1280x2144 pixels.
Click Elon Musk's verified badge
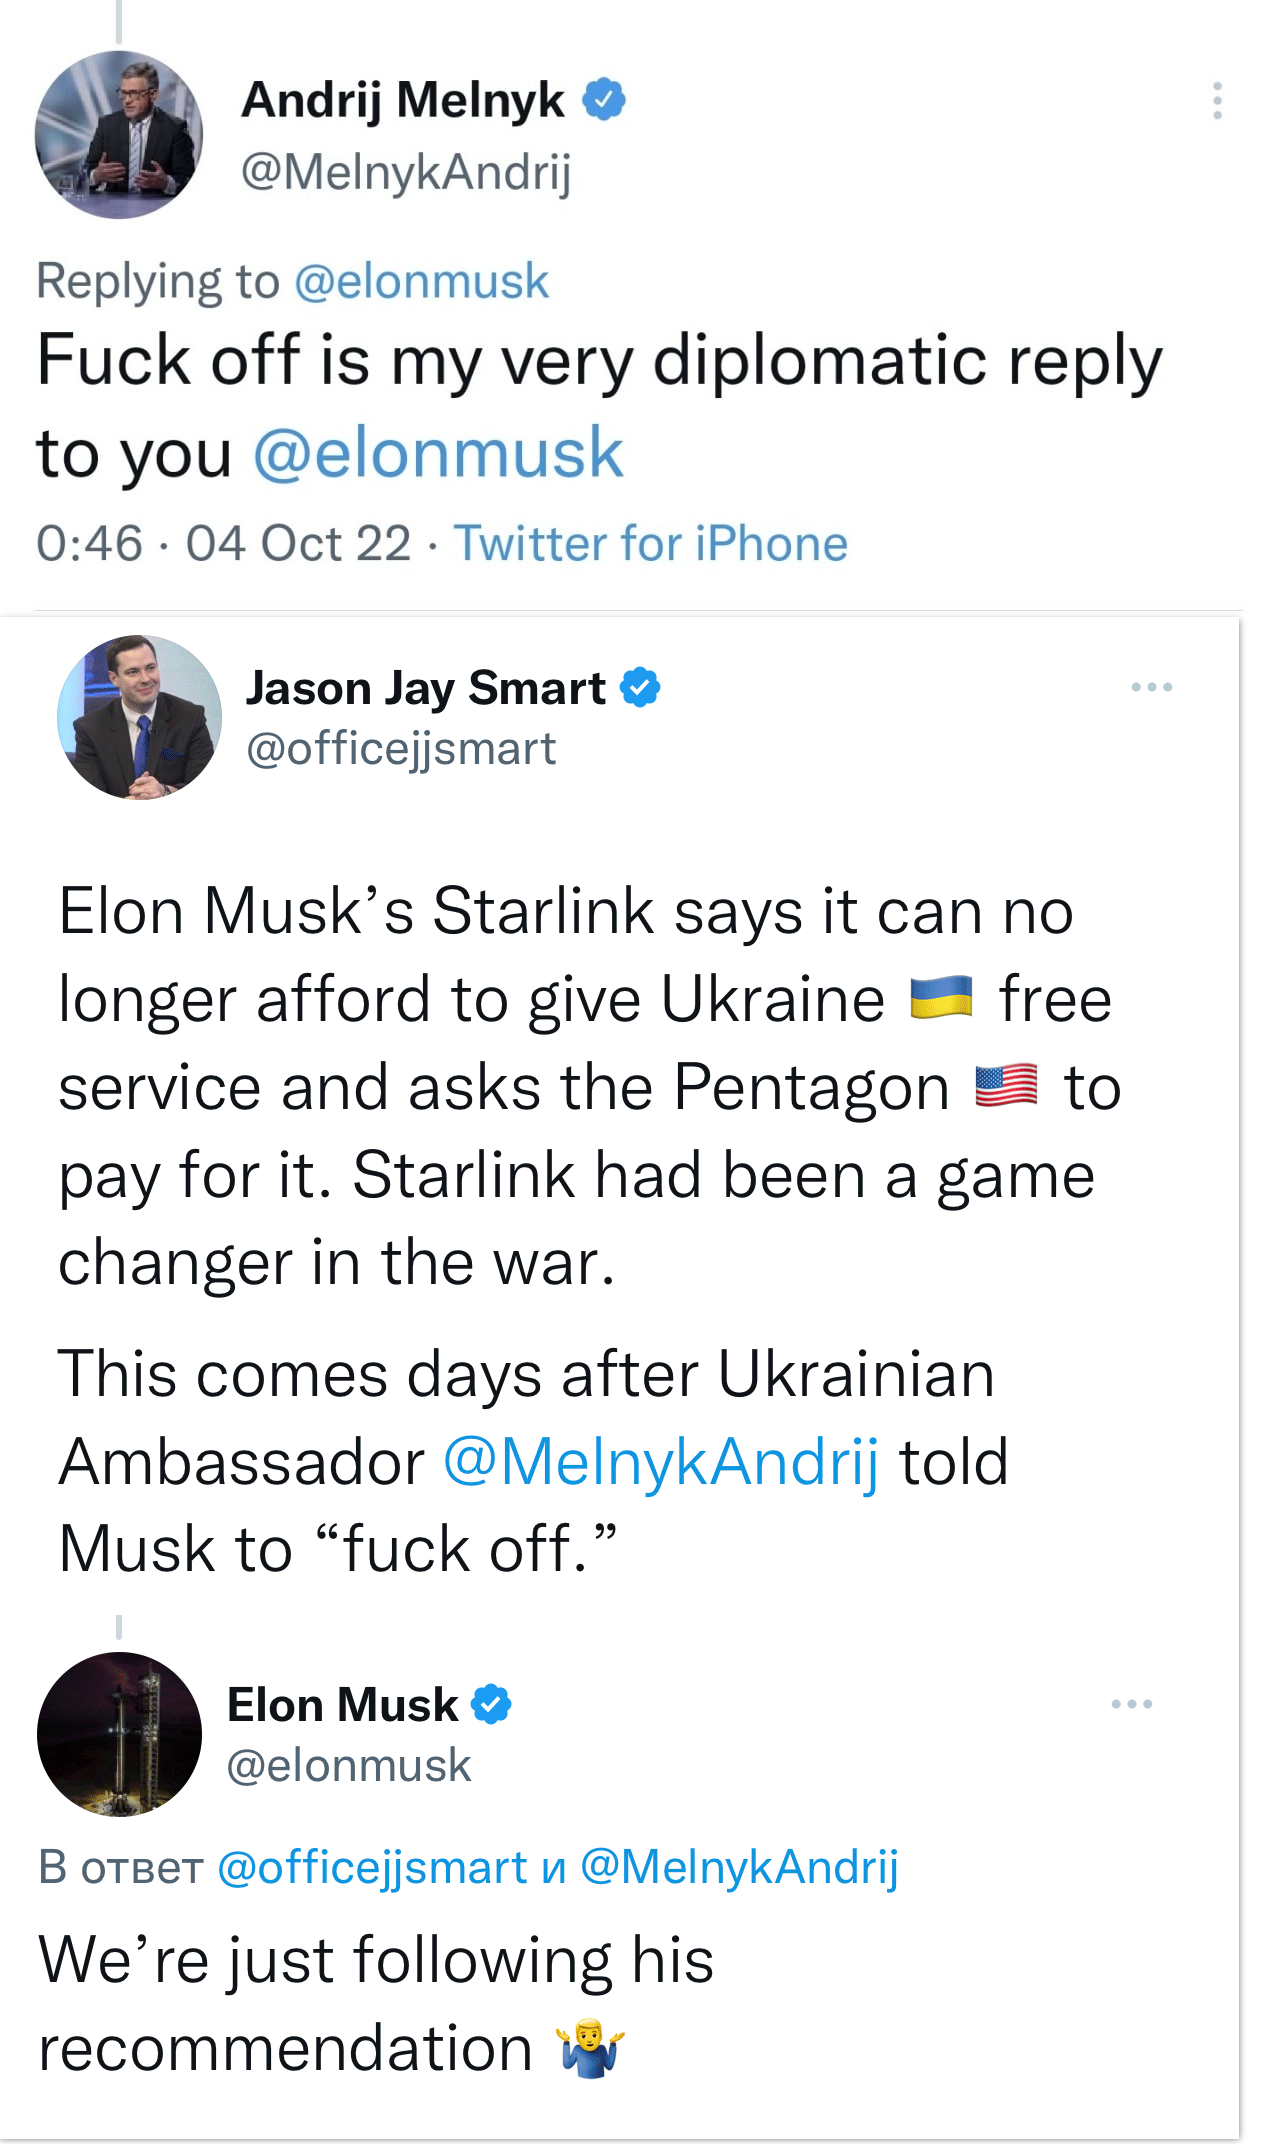[491, 1704]
